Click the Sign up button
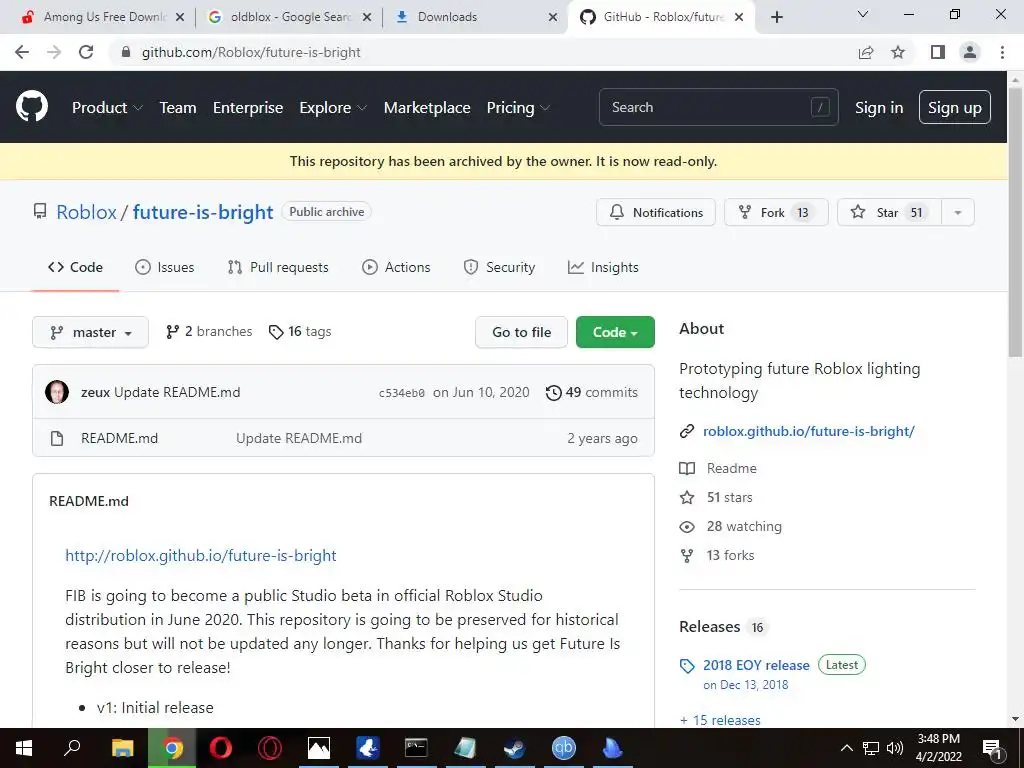 tap(955, 107)
